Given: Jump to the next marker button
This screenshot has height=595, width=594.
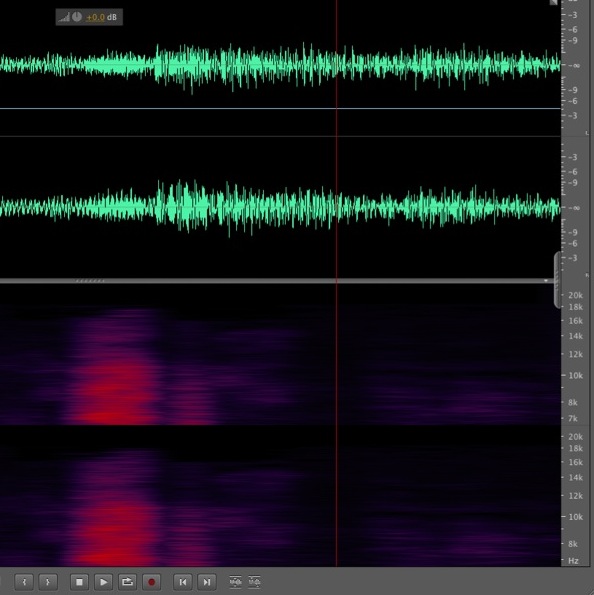Looking at the screenshot, I should (207, 582).
